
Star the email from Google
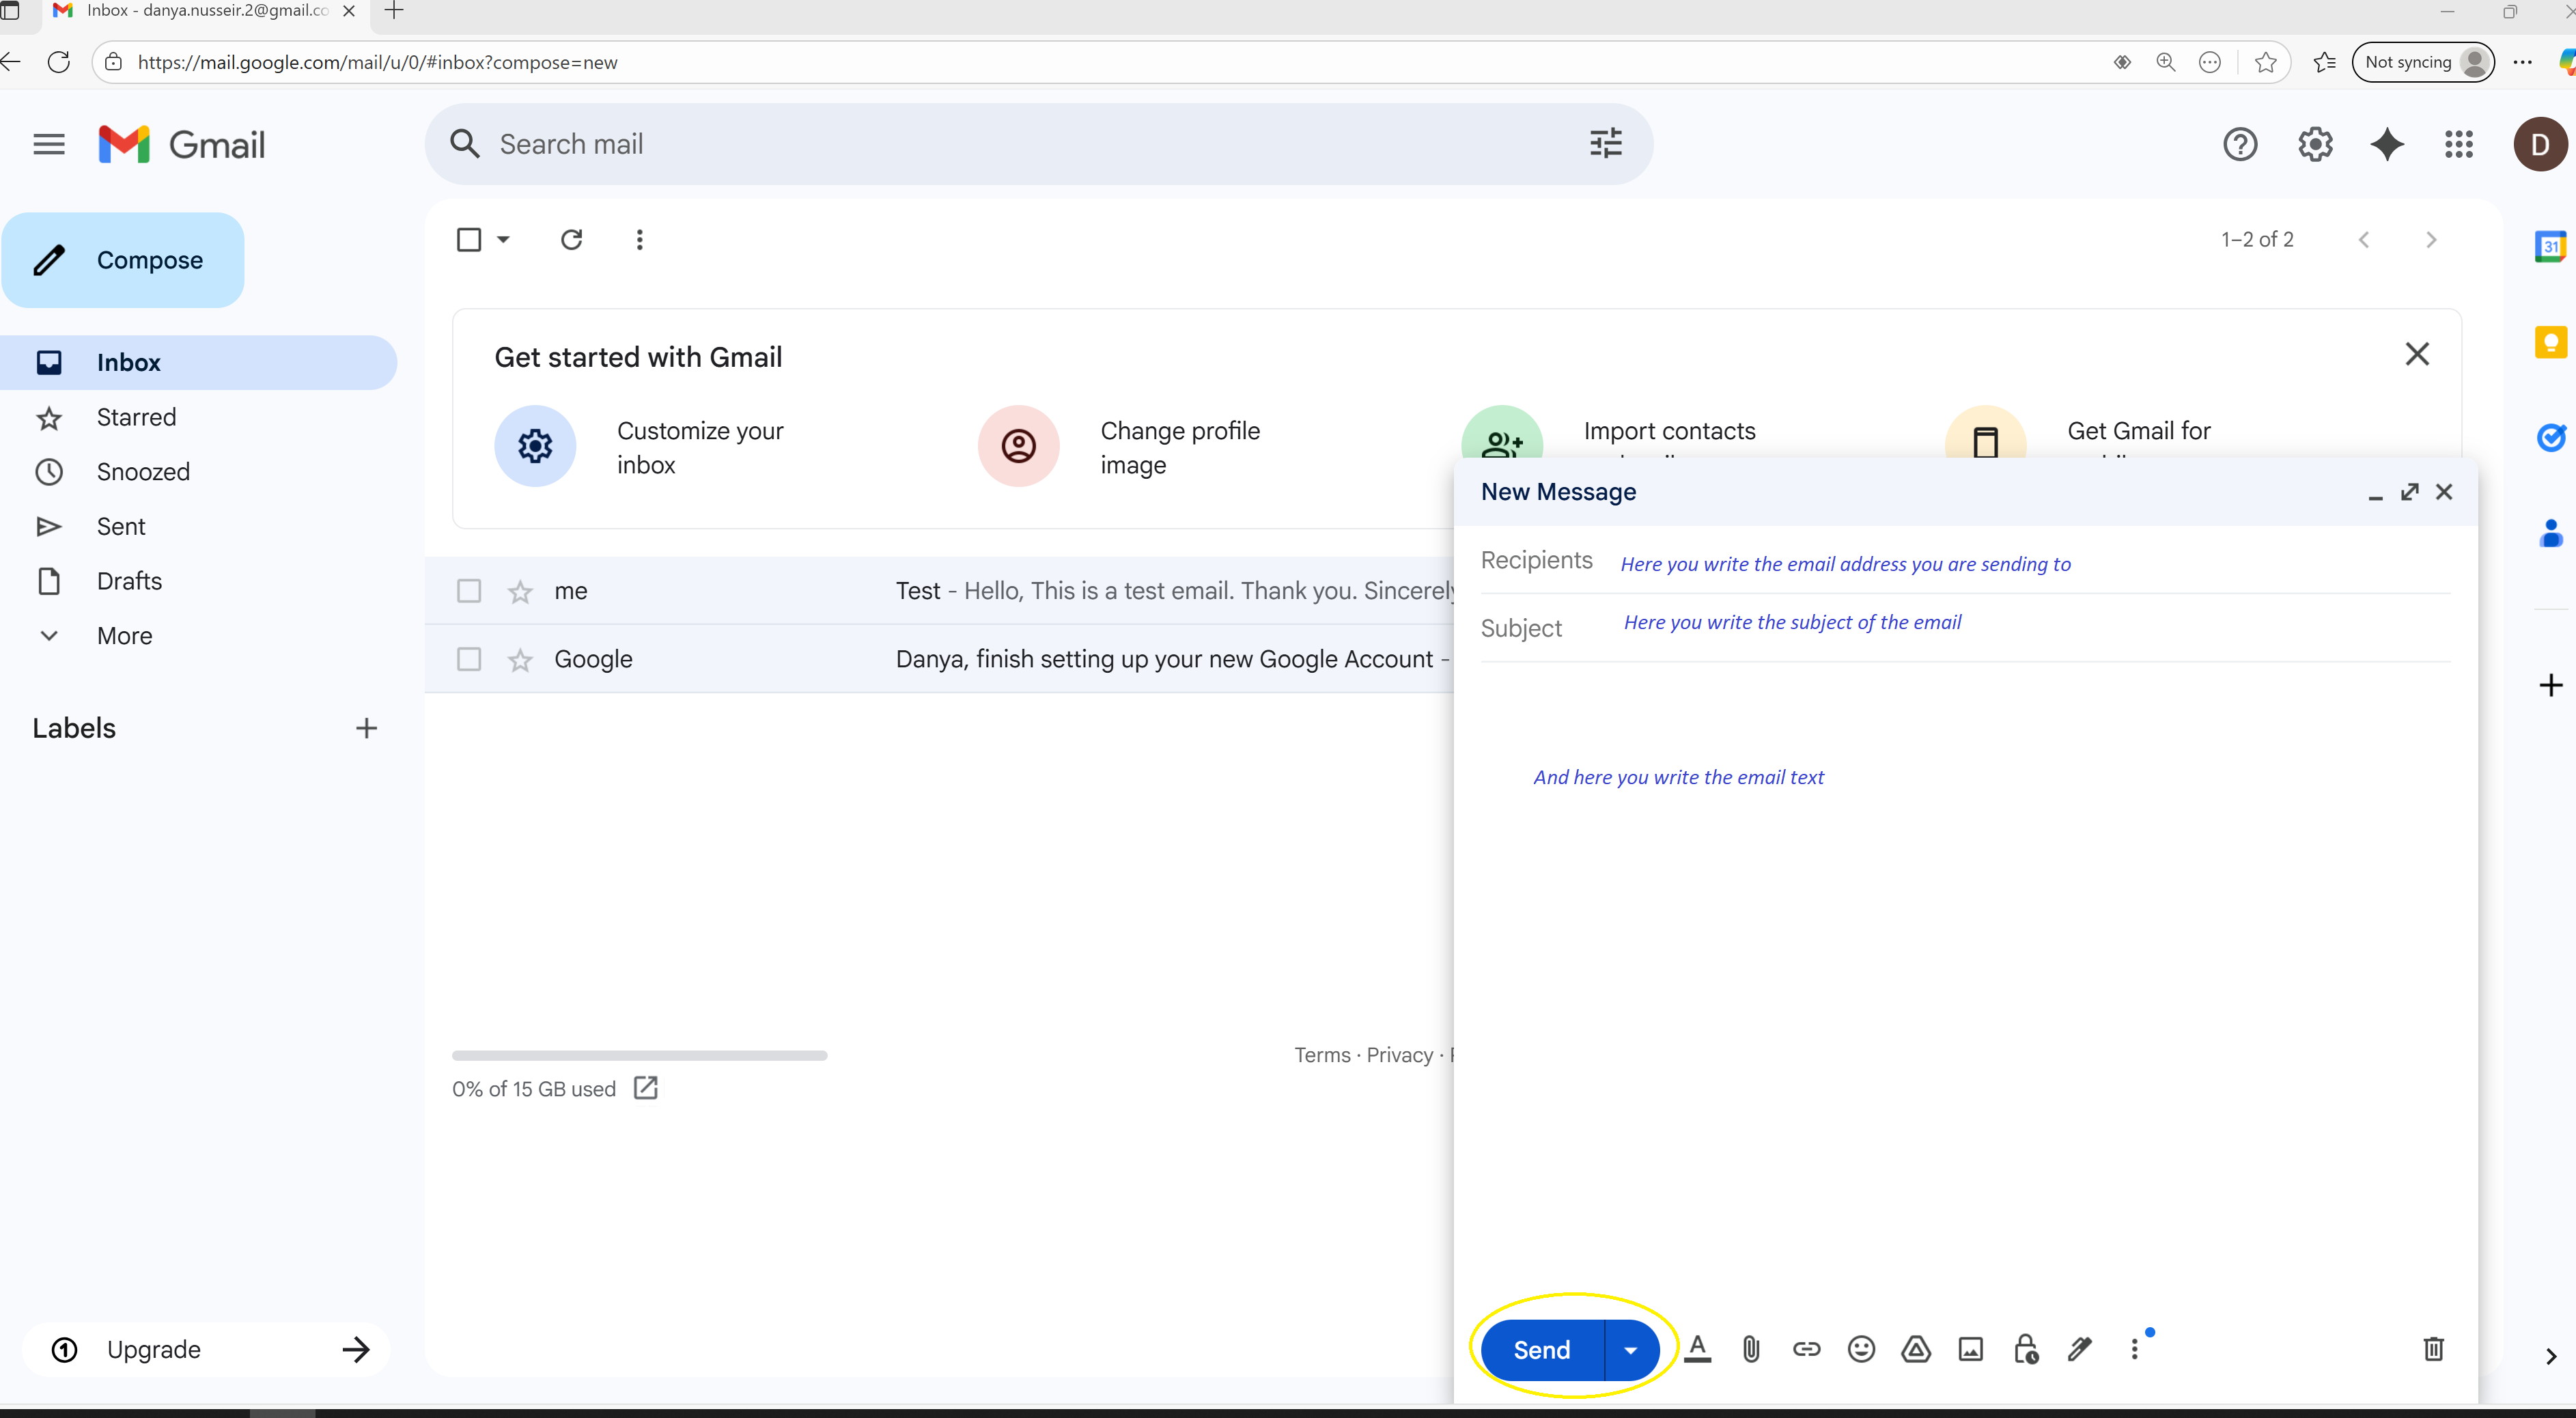520,660
